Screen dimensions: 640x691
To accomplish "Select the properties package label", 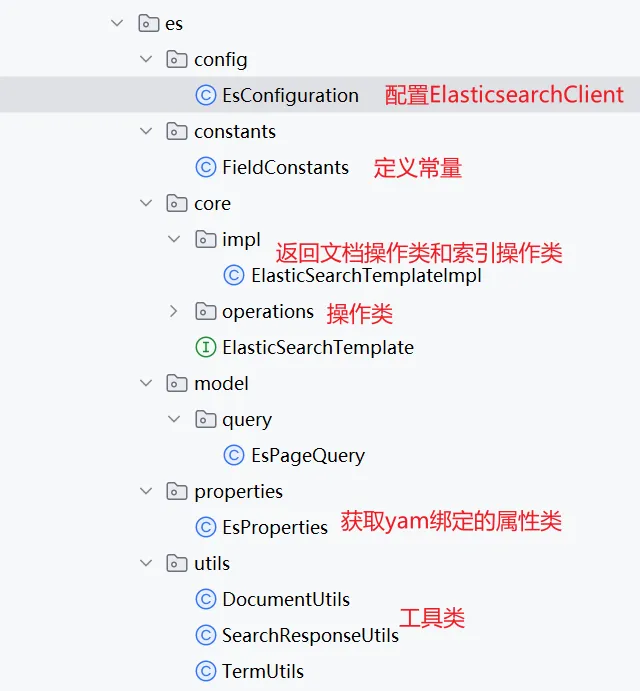I will tap(238, 491).
